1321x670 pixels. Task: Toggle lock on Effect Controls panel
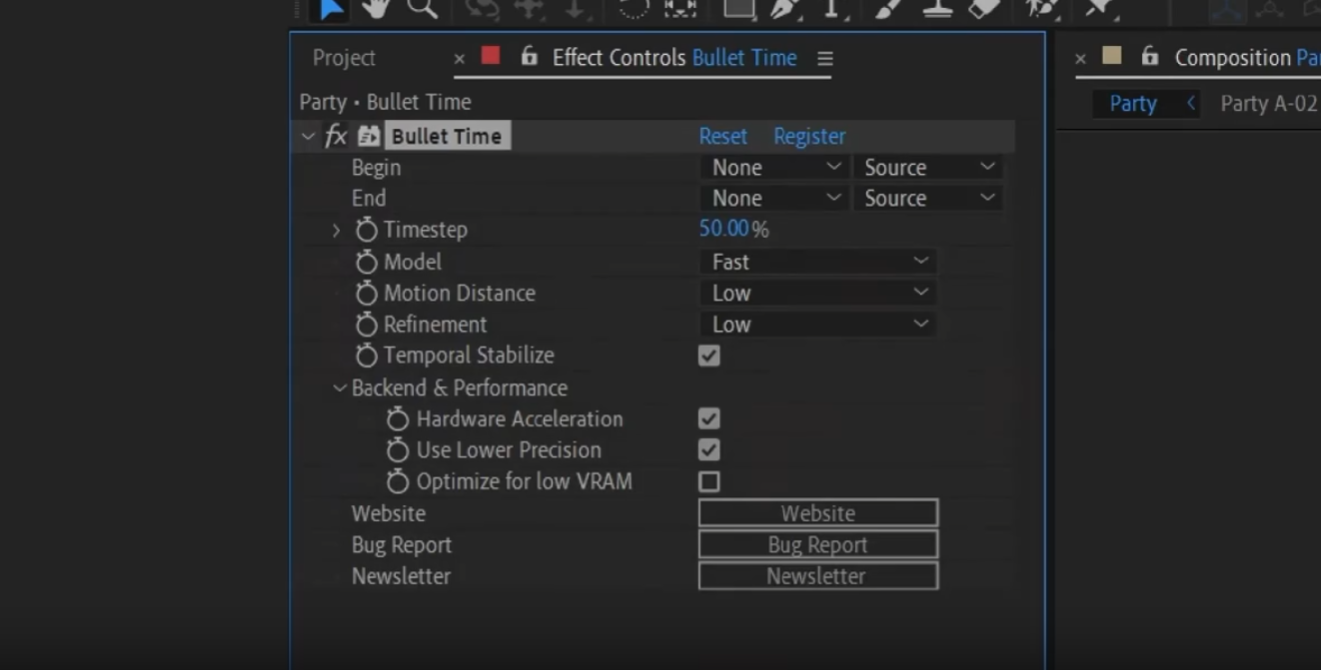pos(529,57)
